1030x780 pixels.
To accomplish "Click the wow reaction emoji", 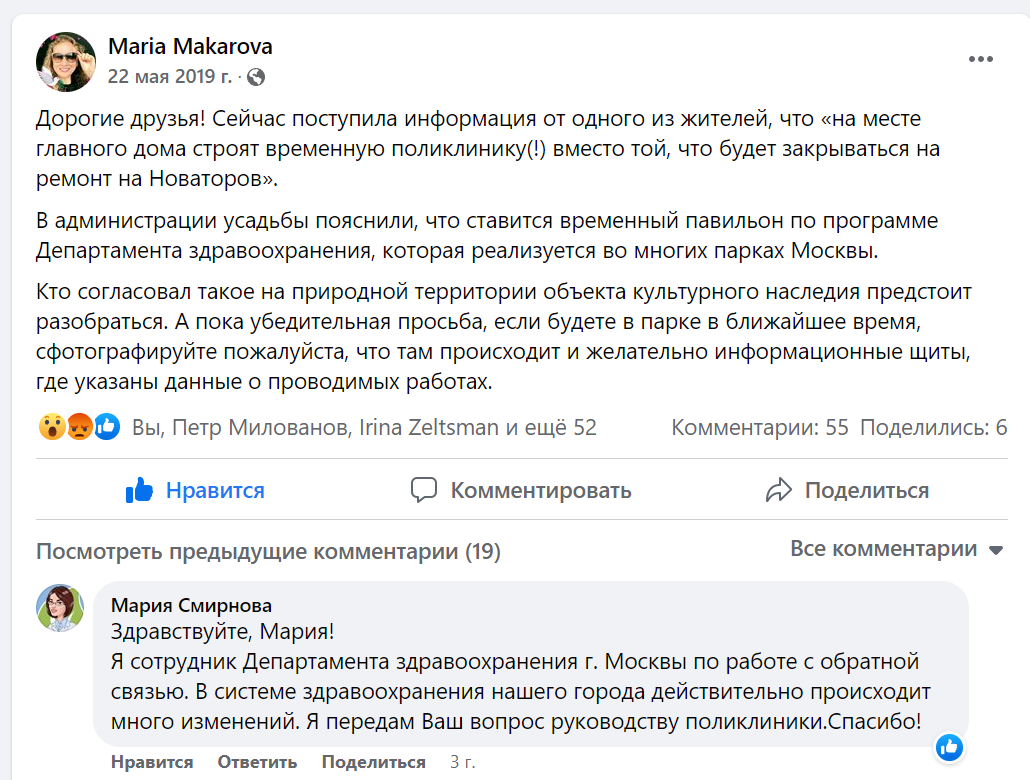I will [52, 428].
